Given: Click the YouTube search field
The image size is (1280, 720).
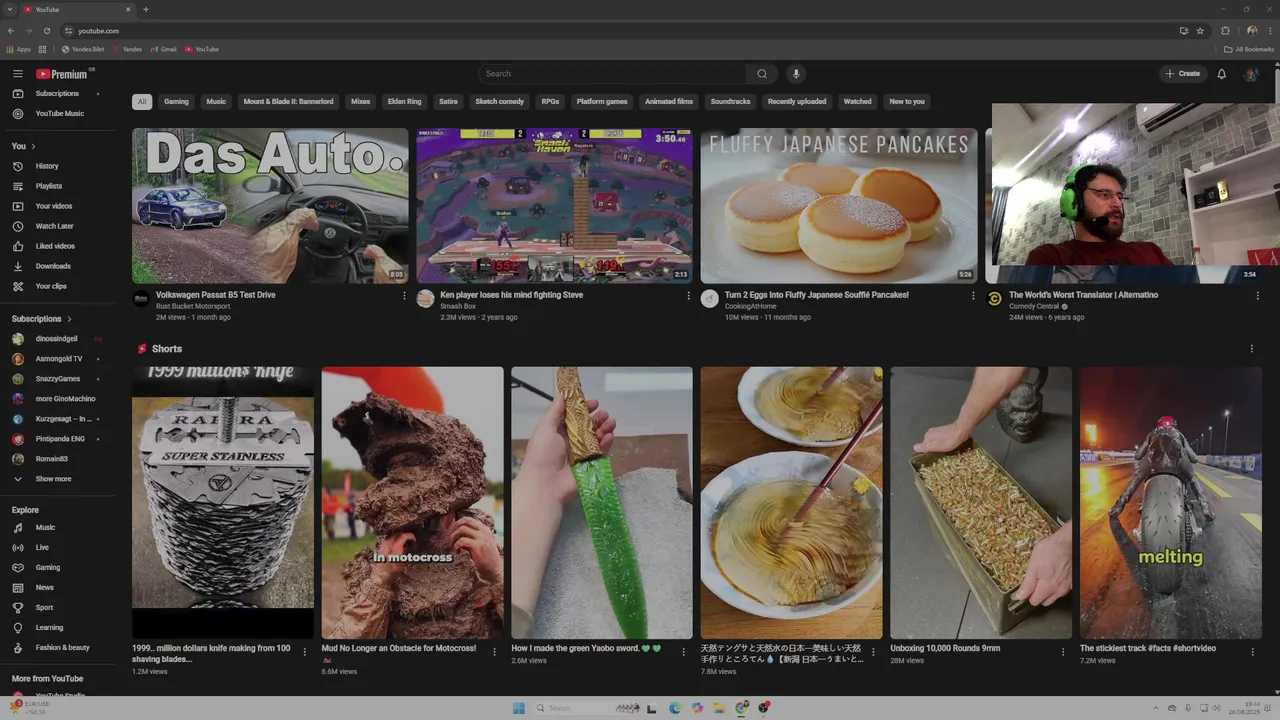Looking at the screenshot, I should point(612,74).
